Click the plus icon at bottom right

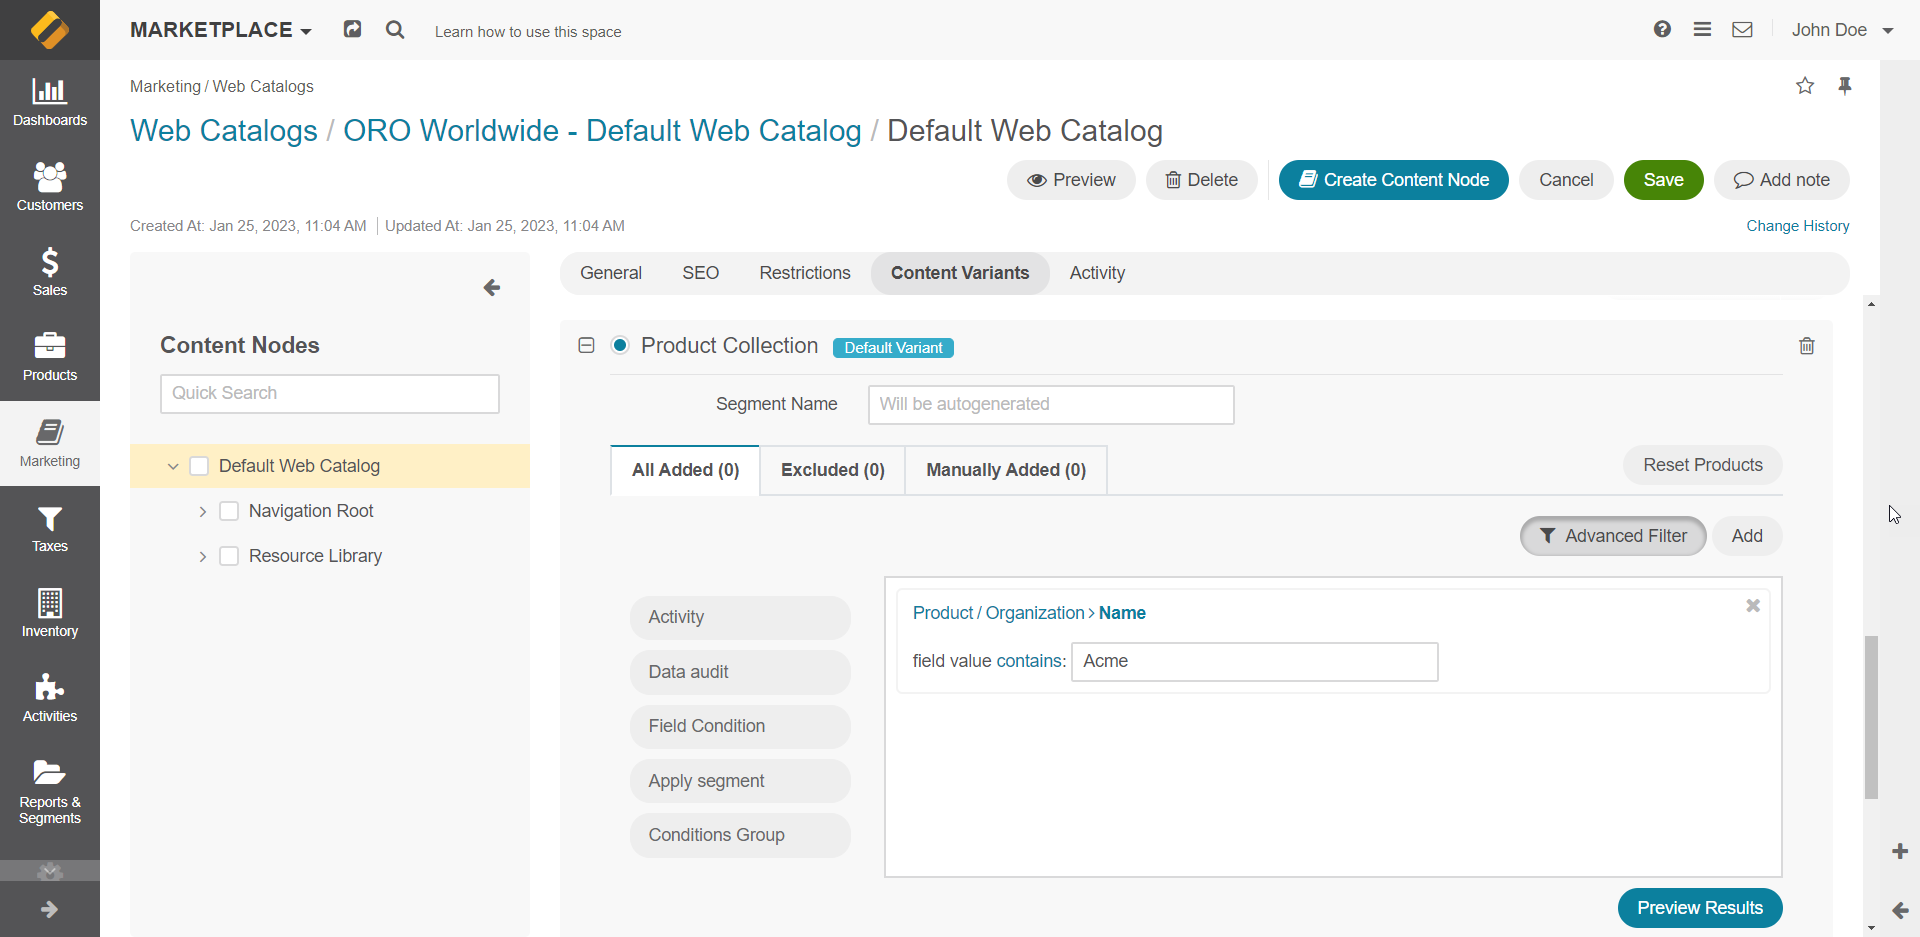tap(1900, 851)
